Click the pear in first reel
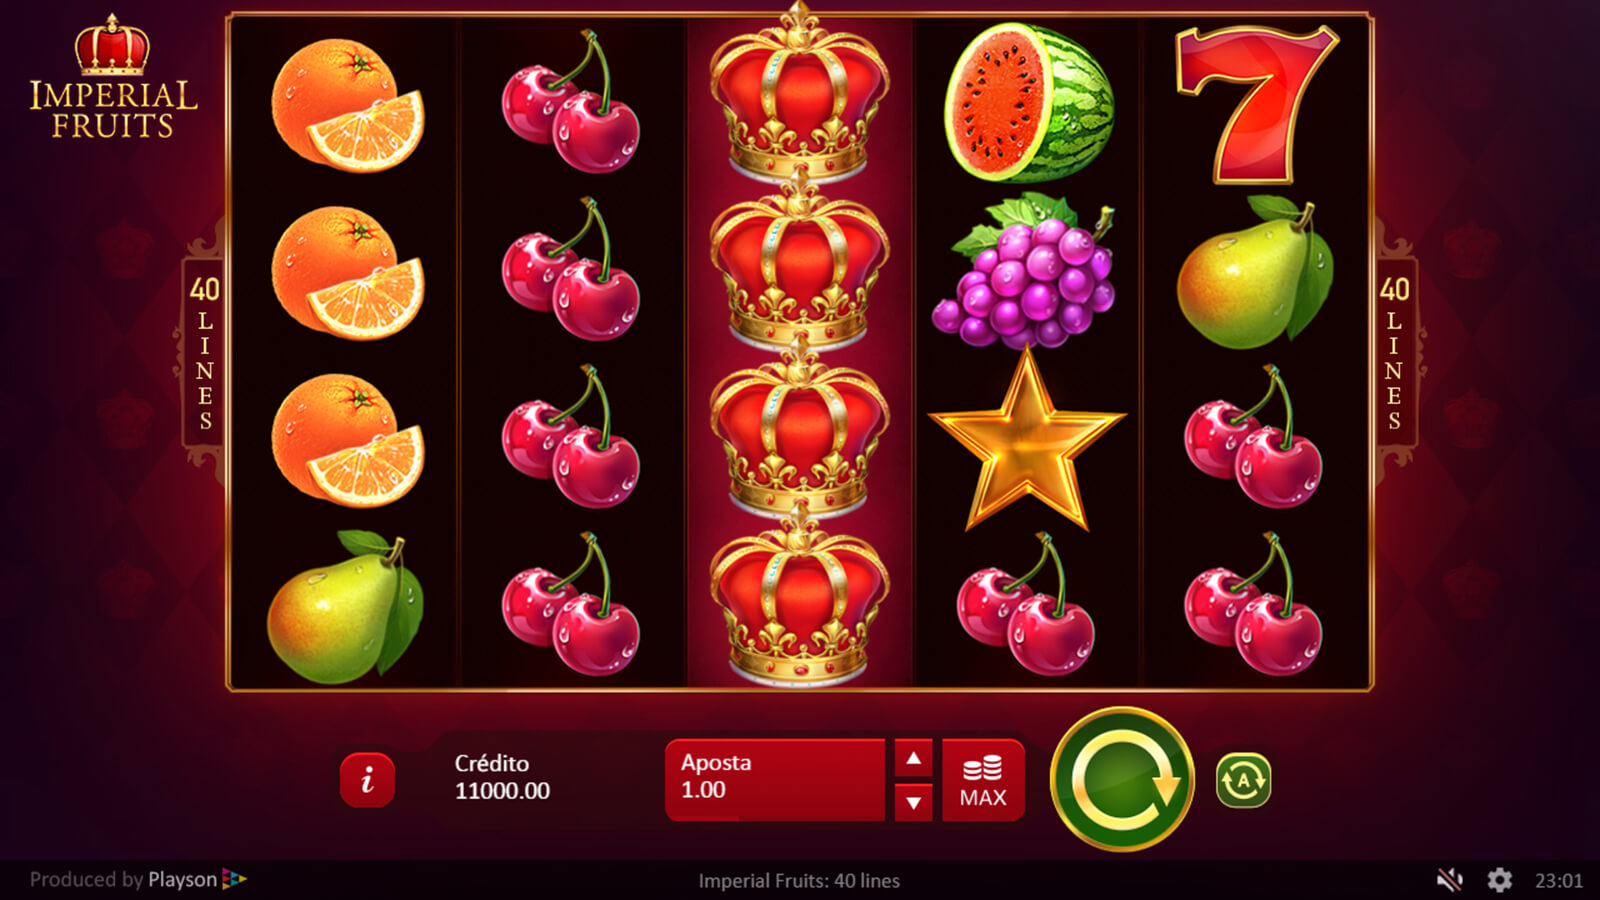 [345, 607]
